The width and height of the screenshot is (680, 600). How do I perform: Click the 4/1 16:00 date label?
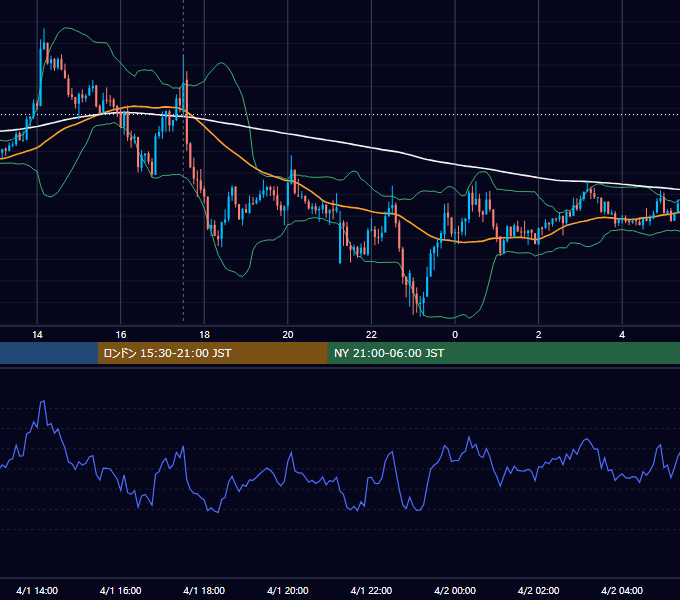[x=121, y=591]
